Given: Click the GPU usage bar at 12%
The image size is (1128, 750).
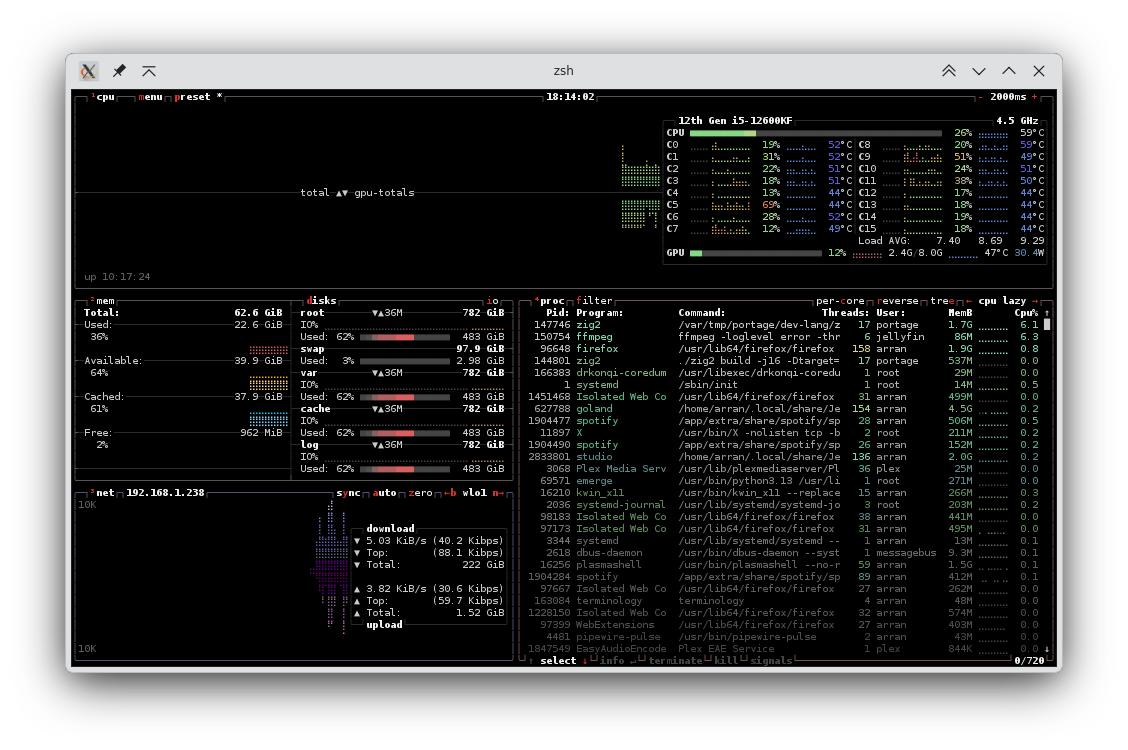Looking at the screenshot, I should coord(755,253).
